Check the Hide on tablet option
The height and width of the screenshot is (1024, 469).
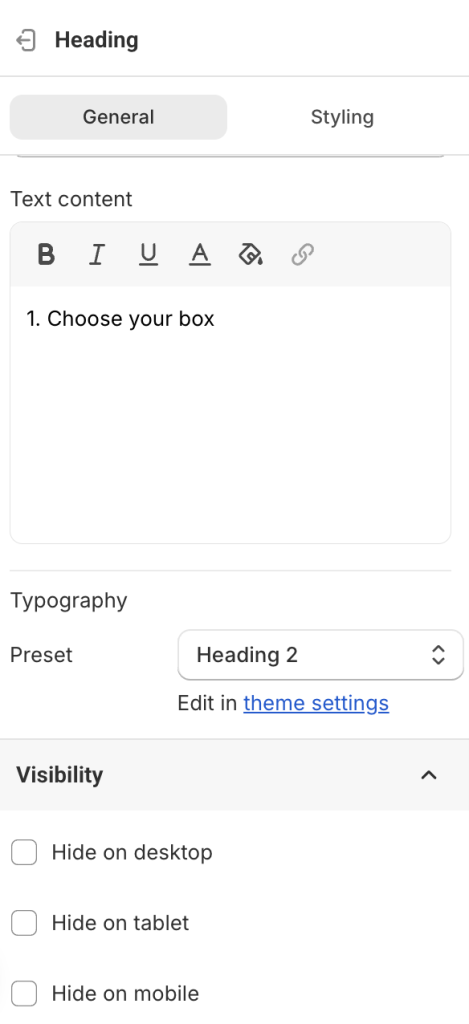coord(24,923)
